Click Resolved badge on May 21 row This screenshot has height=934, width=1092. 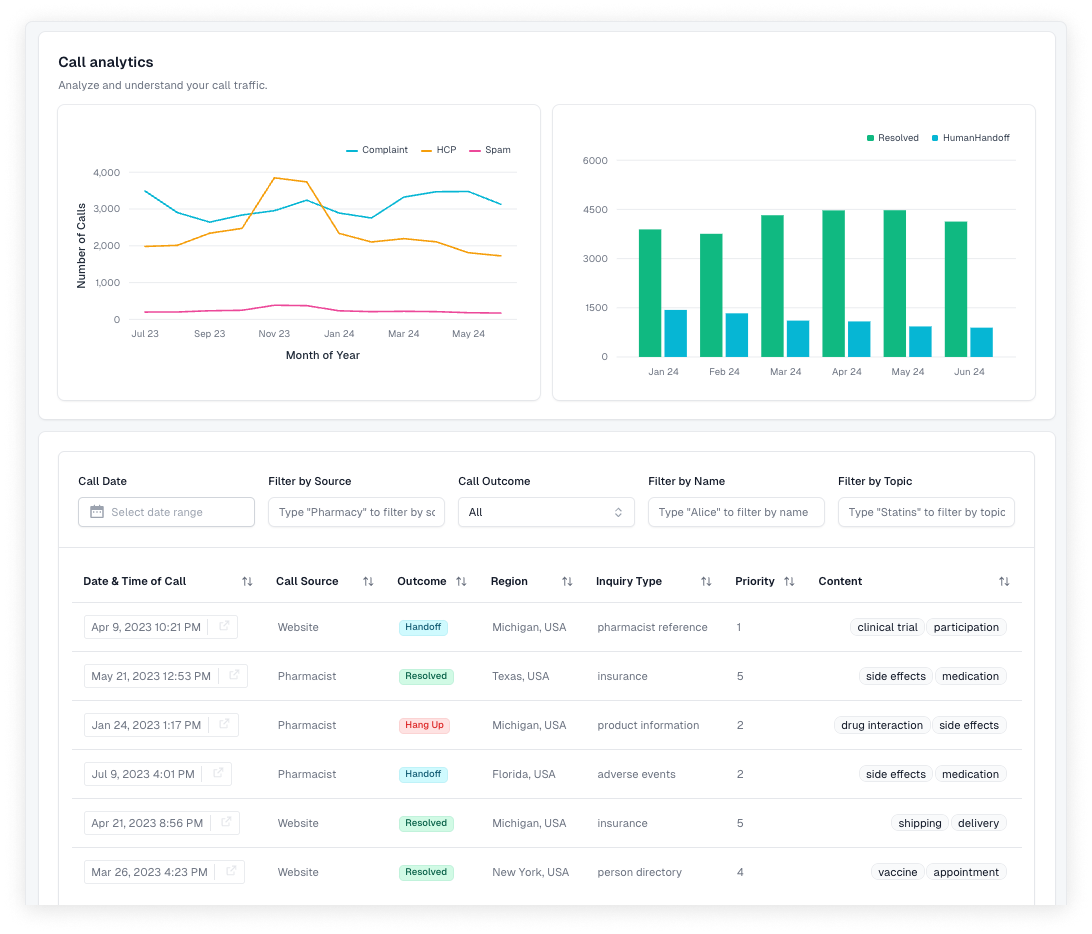point(426,676)
